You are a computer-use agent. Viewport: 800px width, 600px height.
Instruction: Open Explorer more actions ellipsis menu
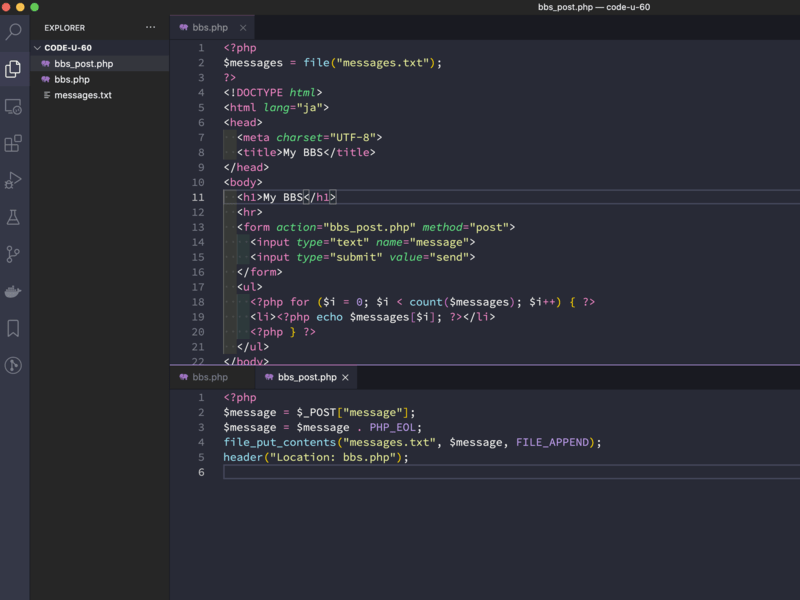[x=151, y=28]
